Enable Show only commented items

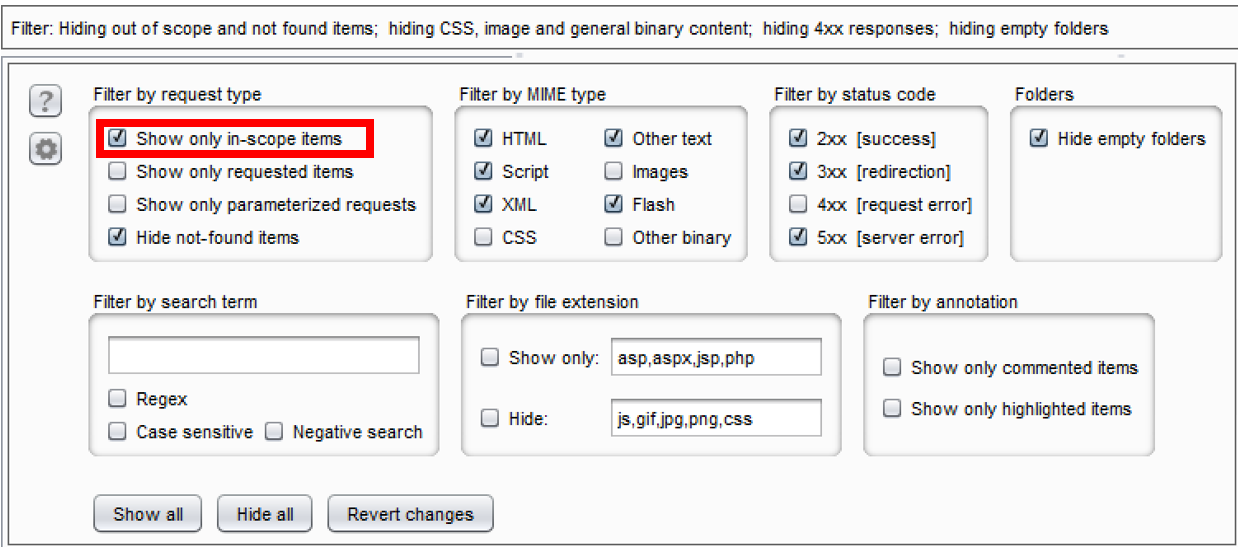[893, 368]
